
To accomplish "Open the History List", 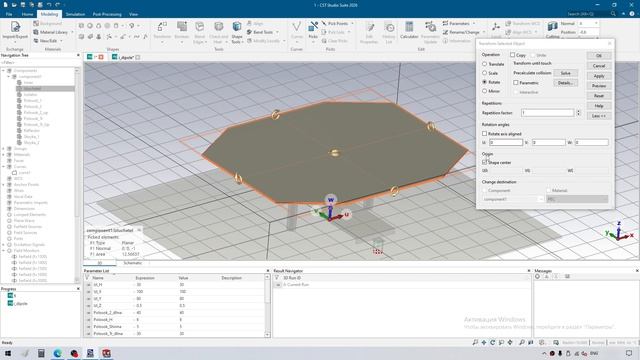I will coord(389,32).
